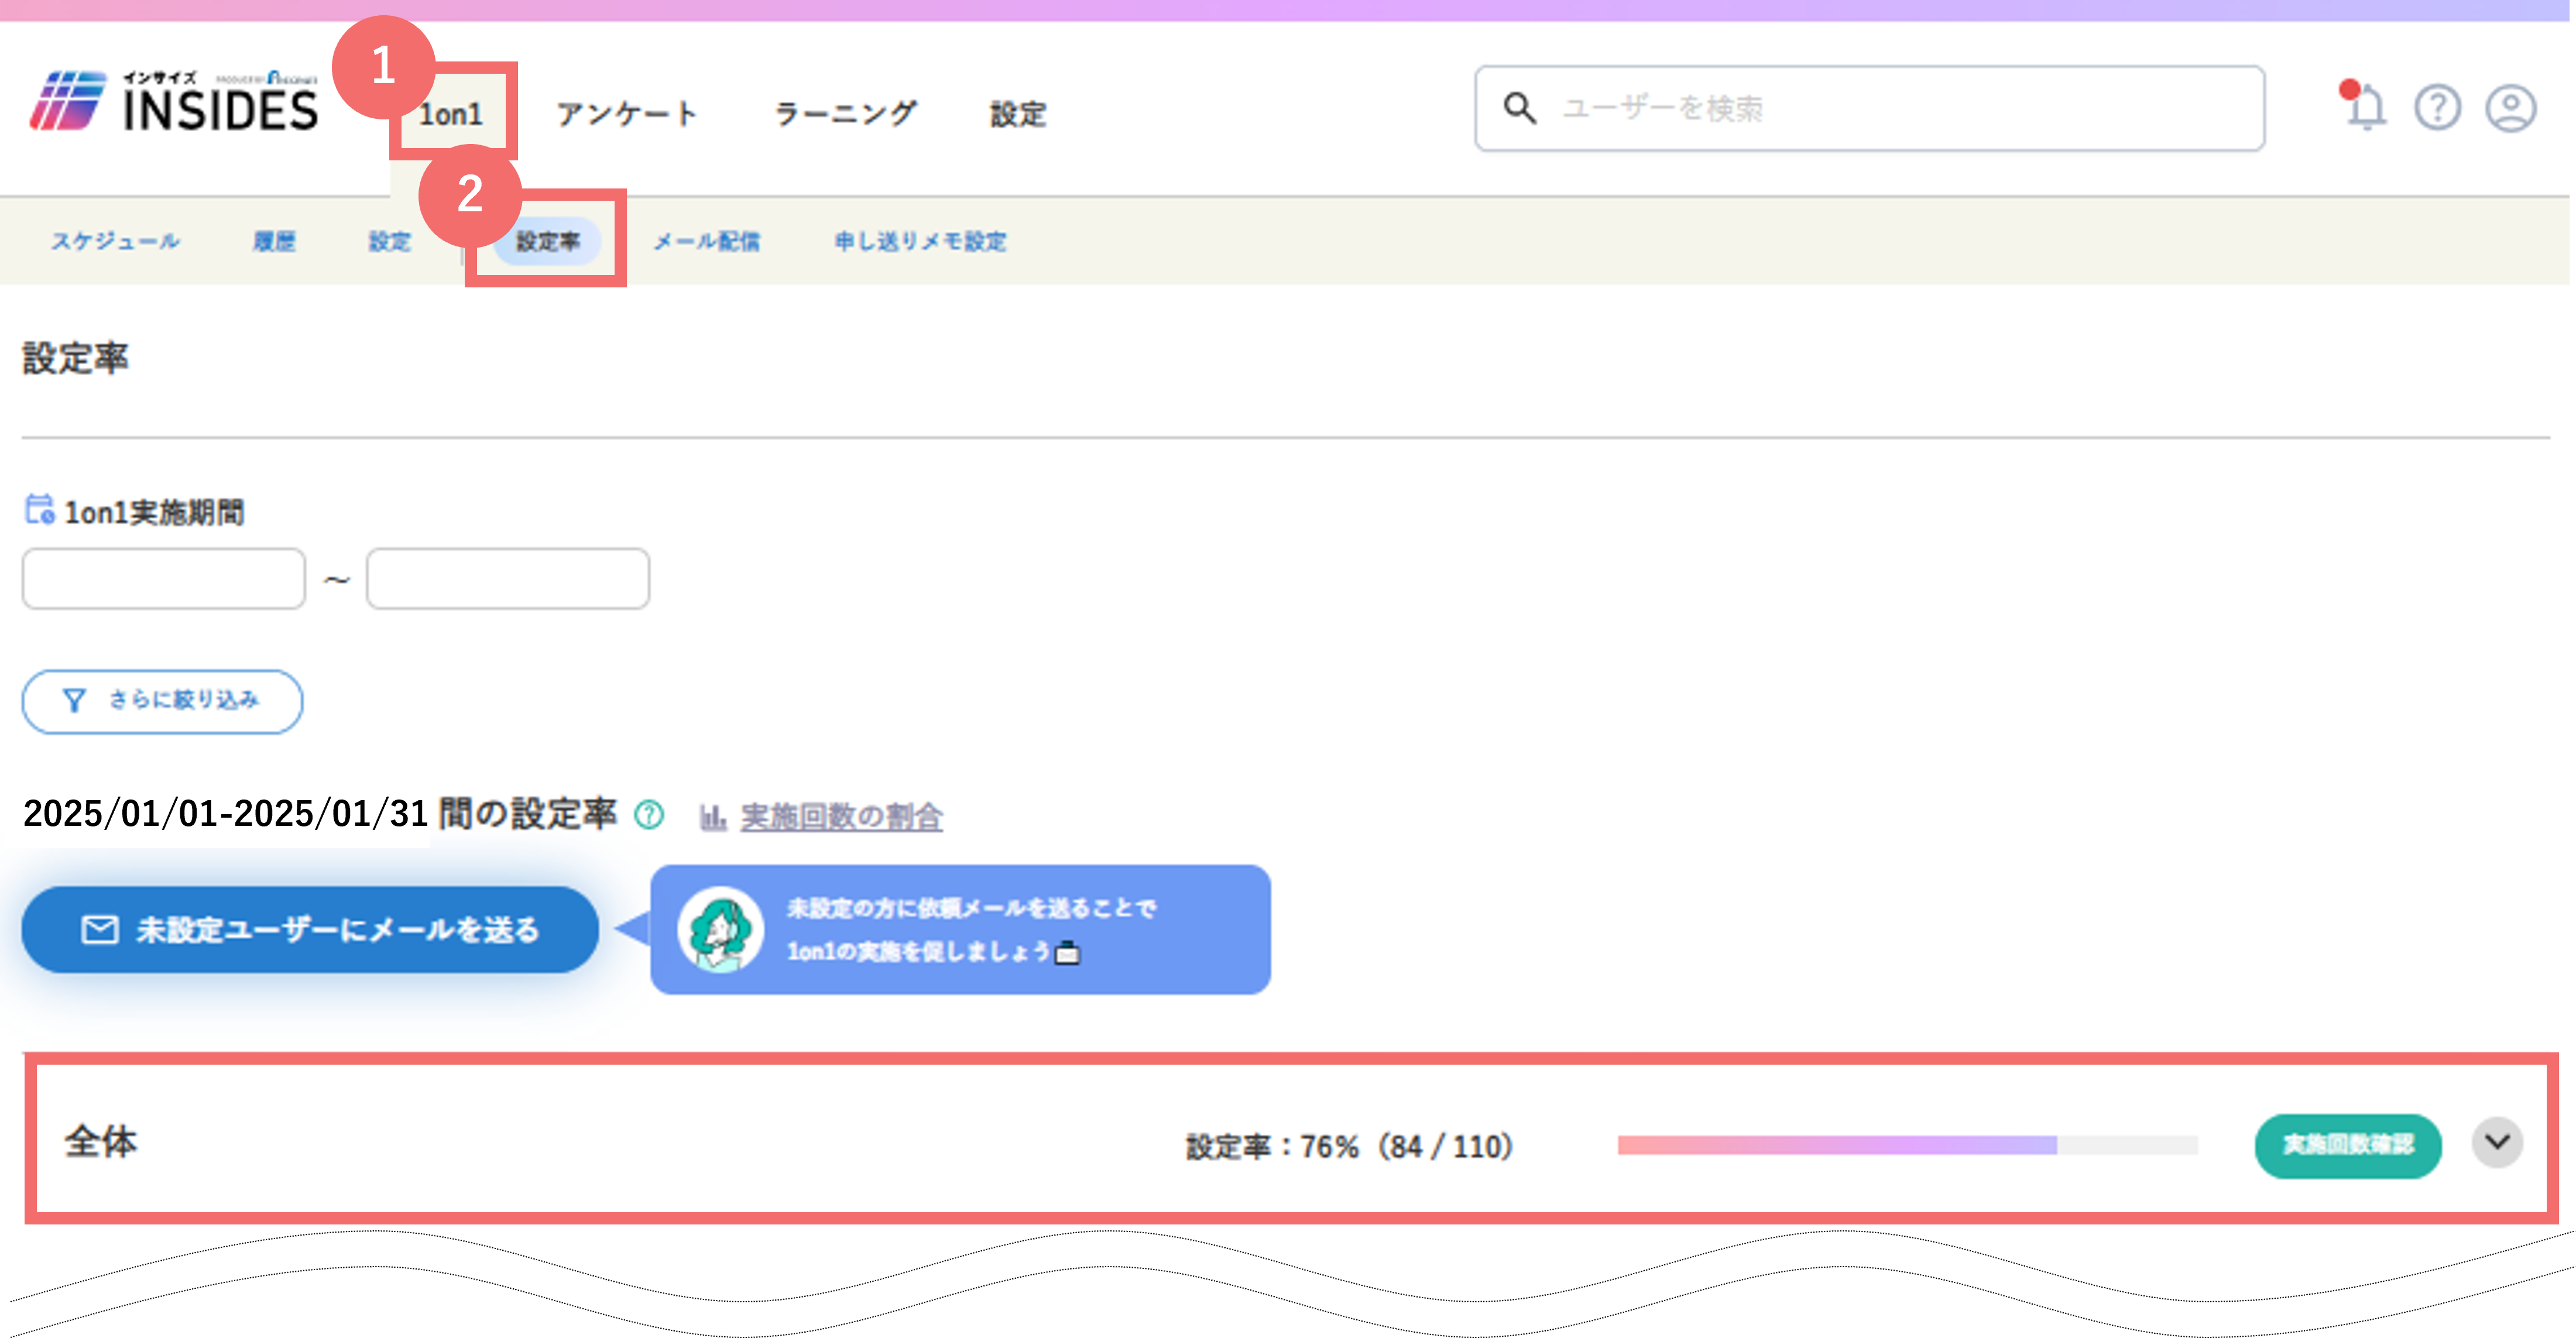Open the user account profile icon
The image size is (2576, 1338).
(x=2510, y=107)
